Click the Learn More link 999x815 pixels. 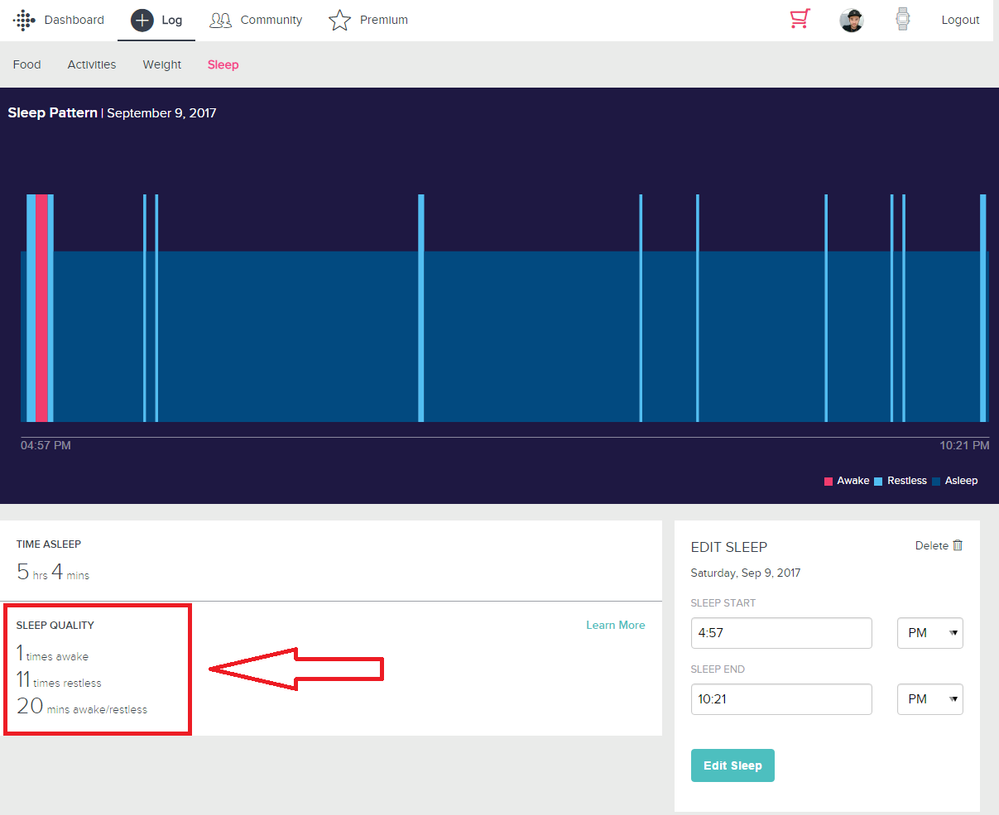[x=615, y=625]
